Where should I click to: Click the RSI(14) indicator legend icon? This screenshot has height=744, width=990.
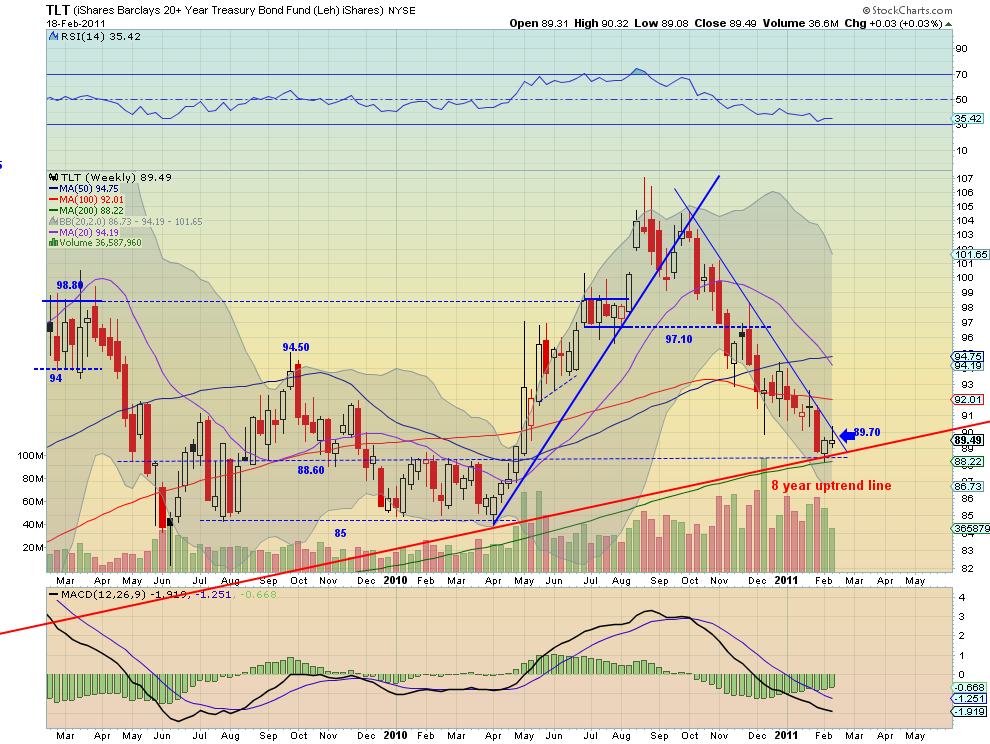53,37
